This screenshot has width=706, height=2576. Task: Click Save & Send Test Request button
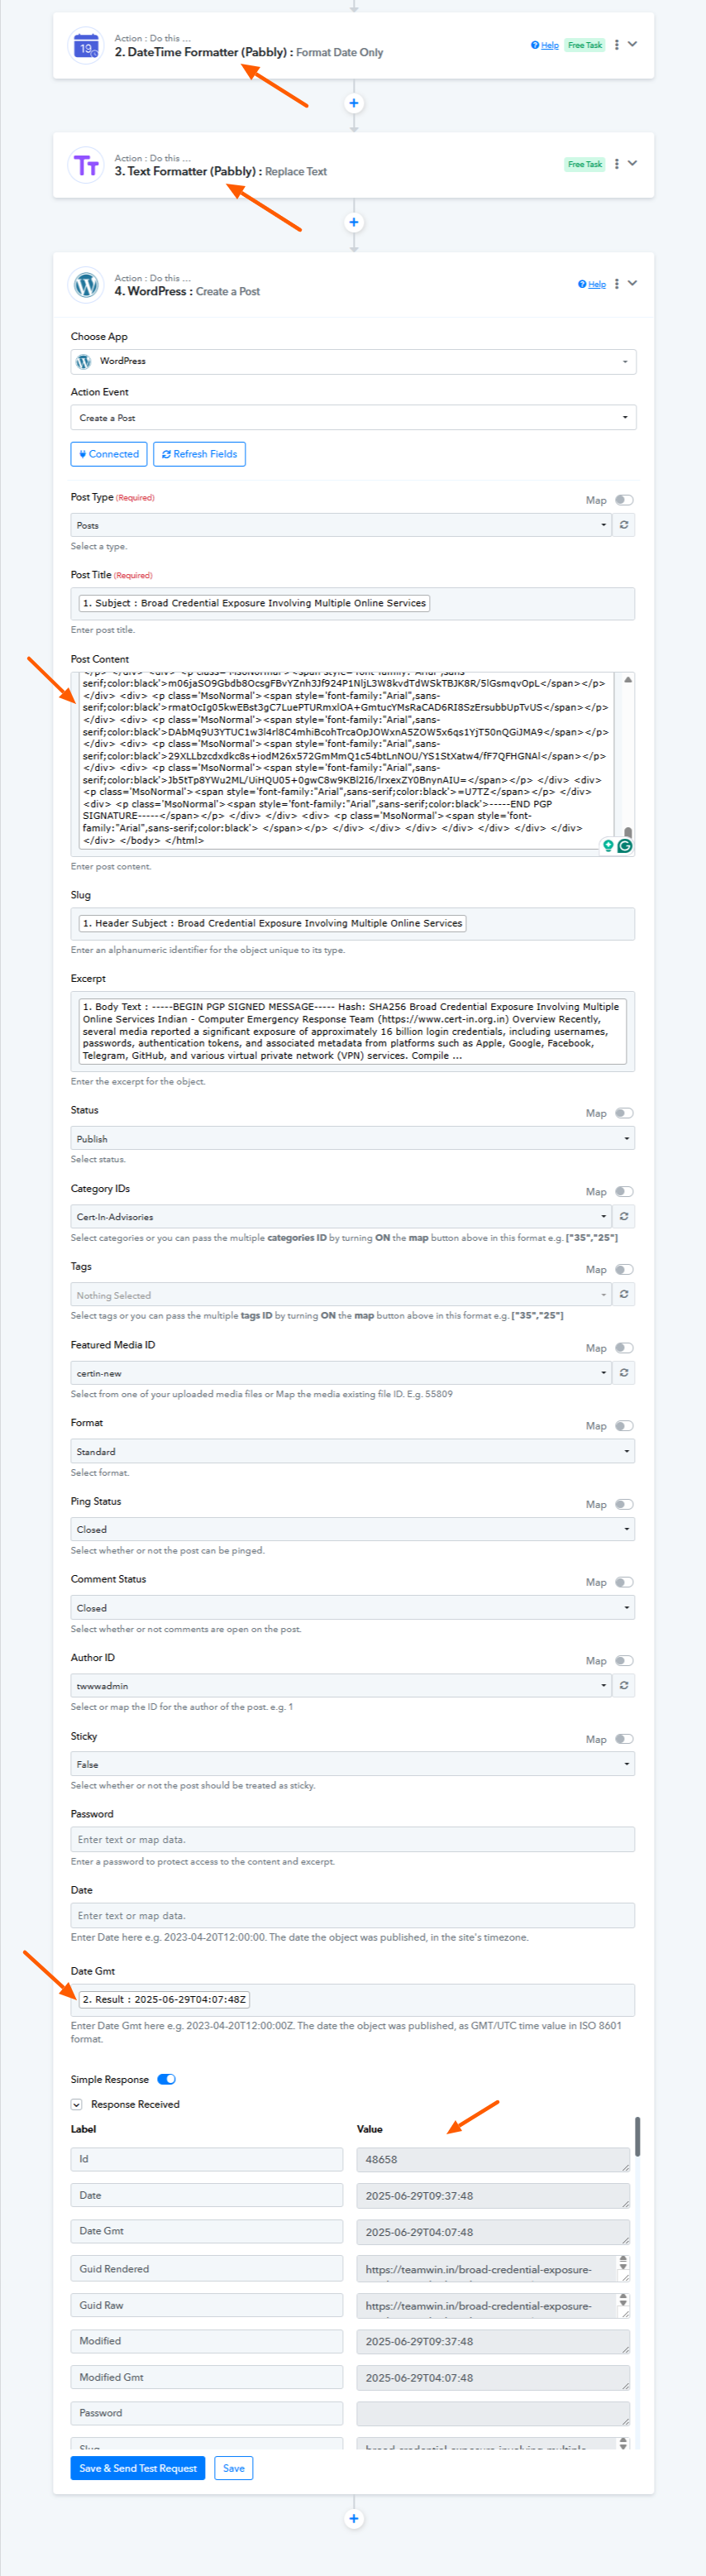click(138, 2468)
